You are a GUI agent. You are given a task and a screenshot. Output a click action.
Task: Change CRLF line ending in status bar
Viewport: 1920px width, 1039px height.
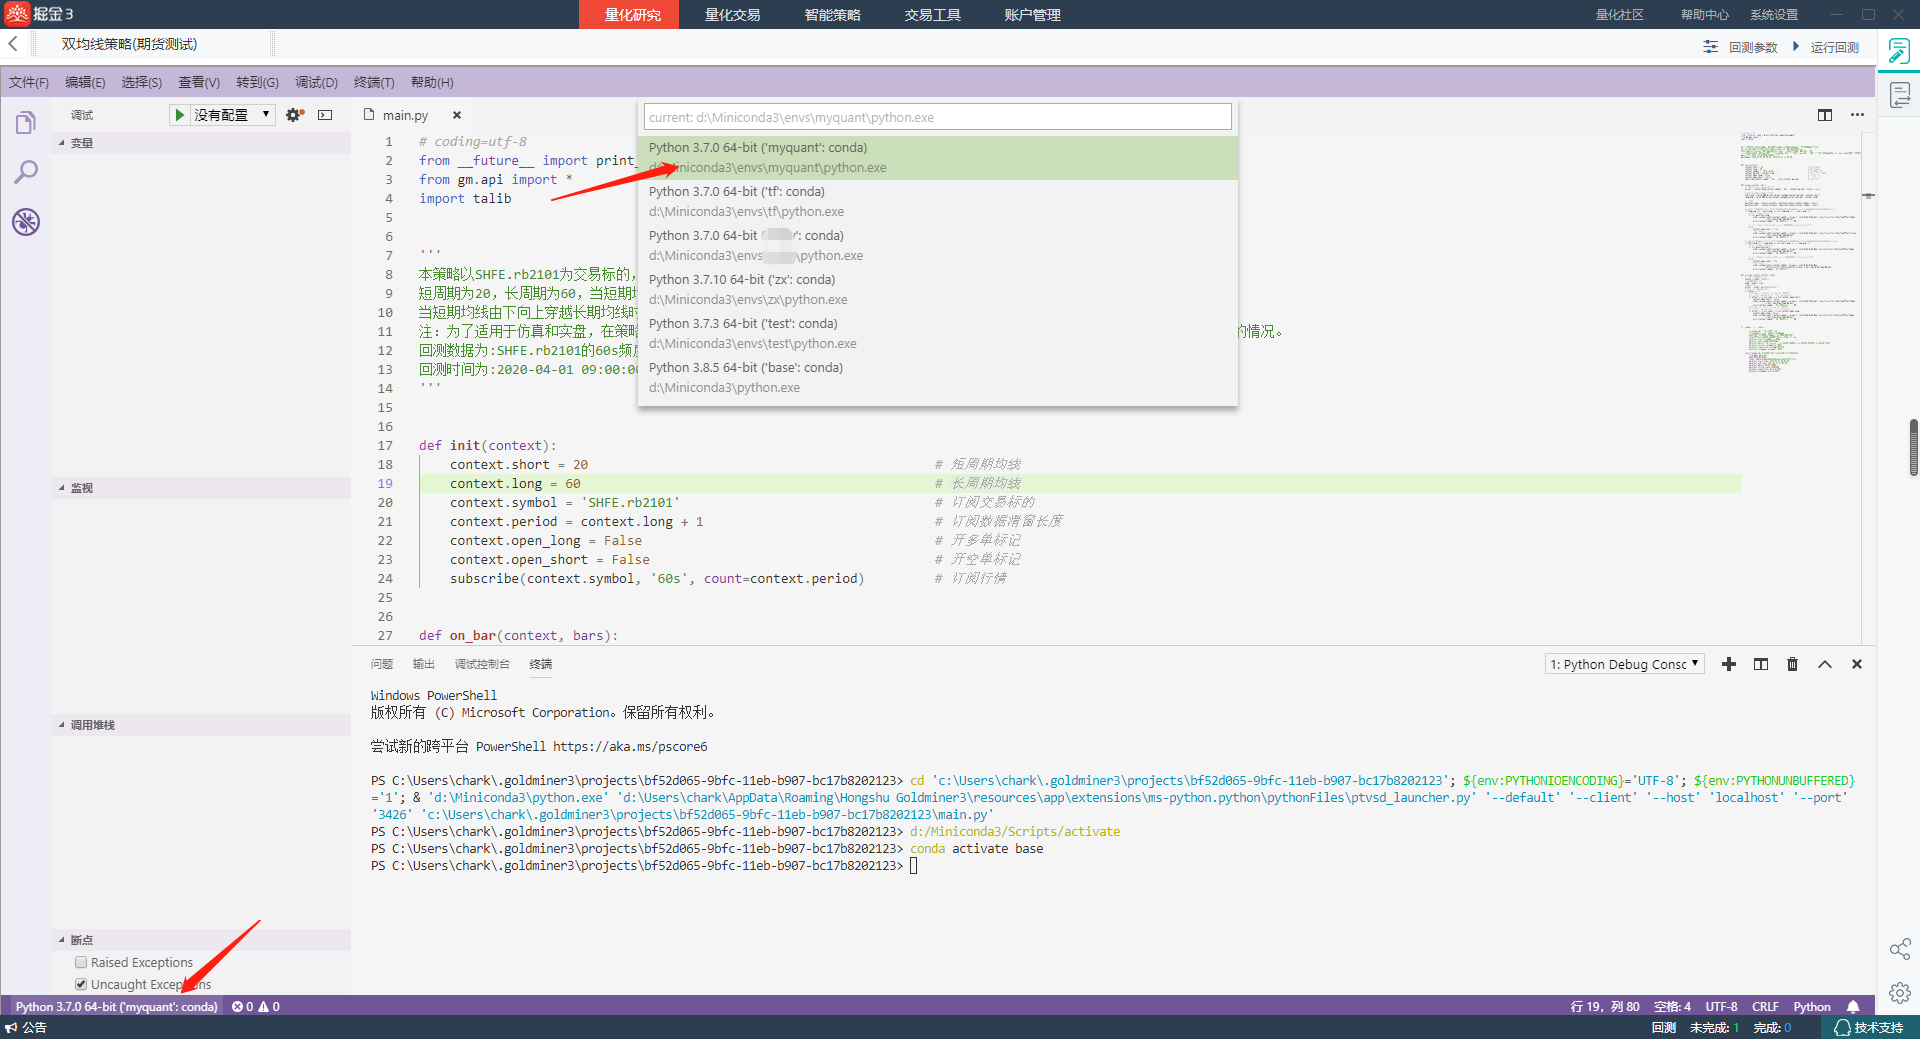(x=1765, y=1007)
